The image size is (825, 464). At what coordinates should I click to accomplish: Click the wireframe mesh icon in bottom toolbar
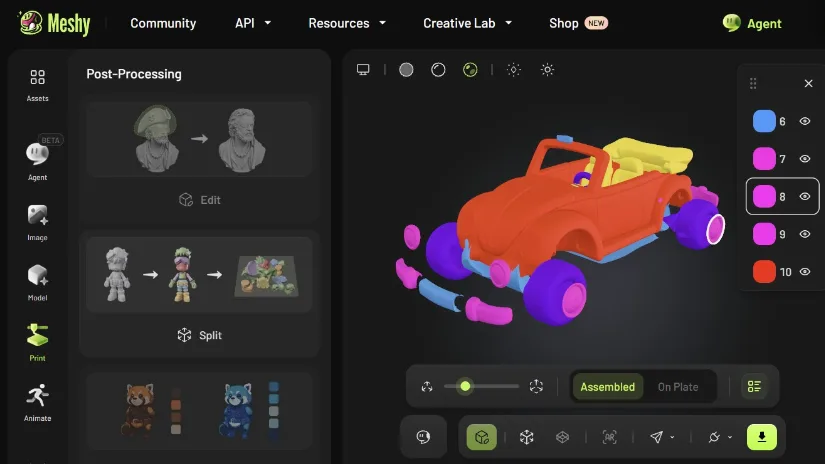pyautogui.click(x=562, y=437)
